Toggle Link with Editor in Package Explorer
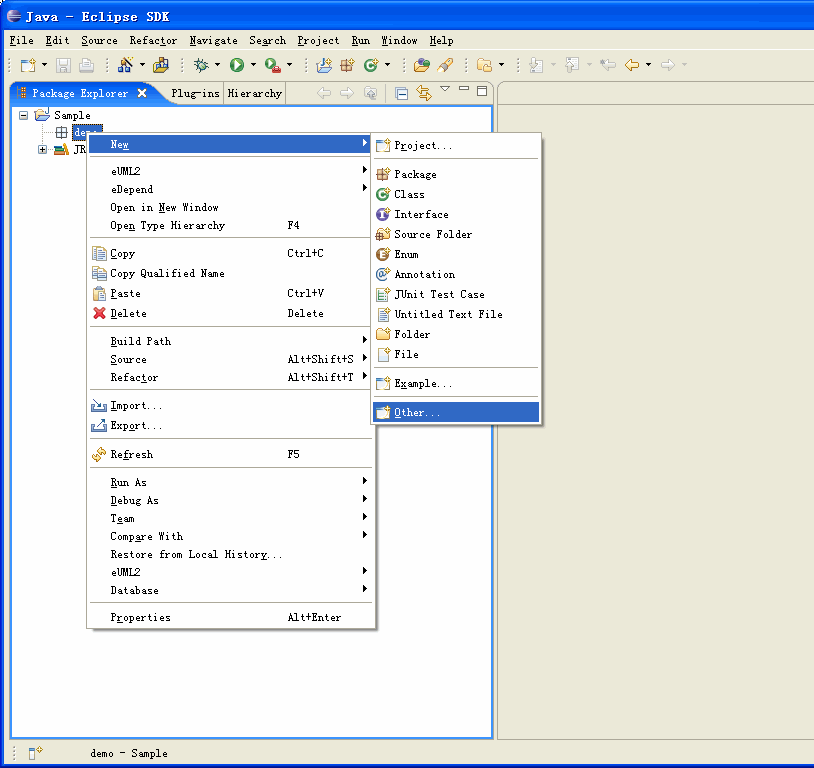Screen dimensions: 814x768 pos(424,93)
